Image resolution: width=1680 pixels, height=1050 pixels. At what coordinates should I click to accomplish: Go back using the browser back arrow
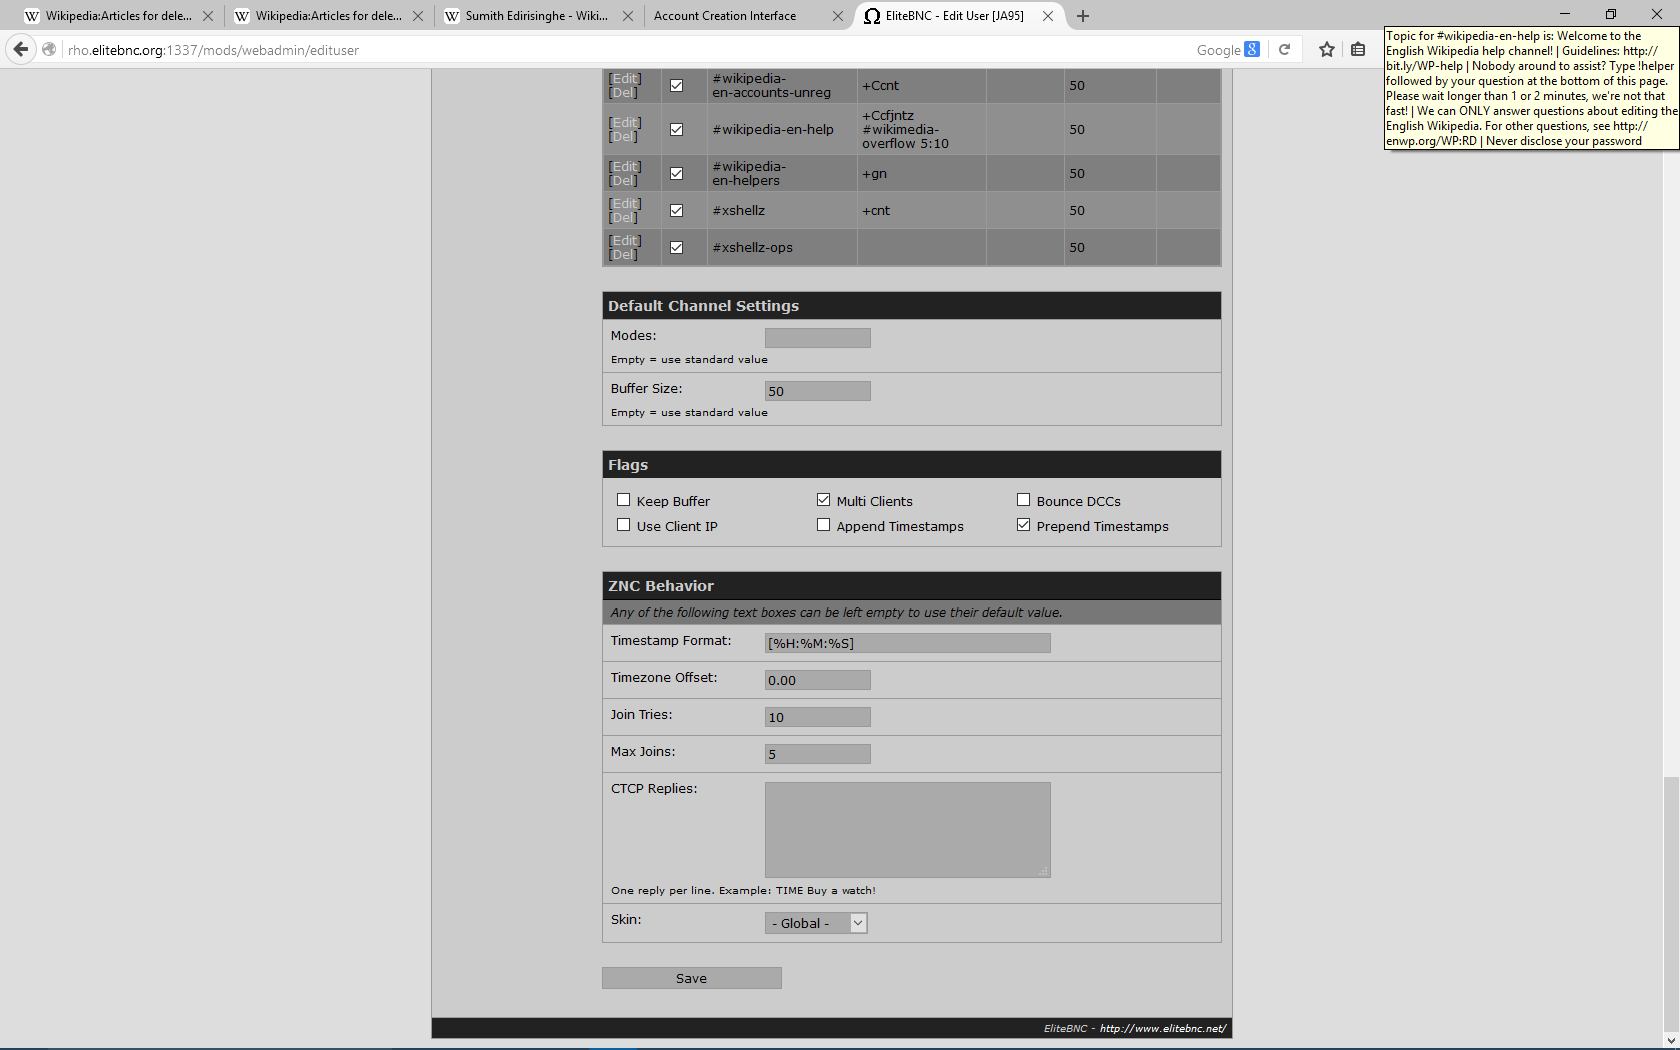21,49
